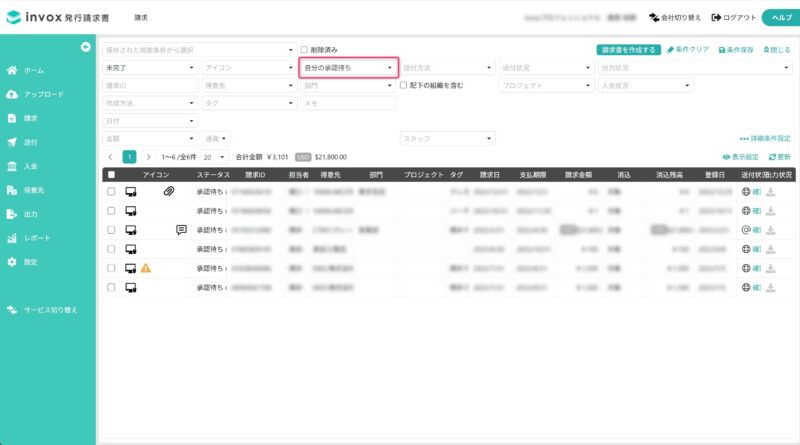This screenshot has height=445, width=800.
Task: Tick the checkbox in the comment row
Action: click(111, 230)
